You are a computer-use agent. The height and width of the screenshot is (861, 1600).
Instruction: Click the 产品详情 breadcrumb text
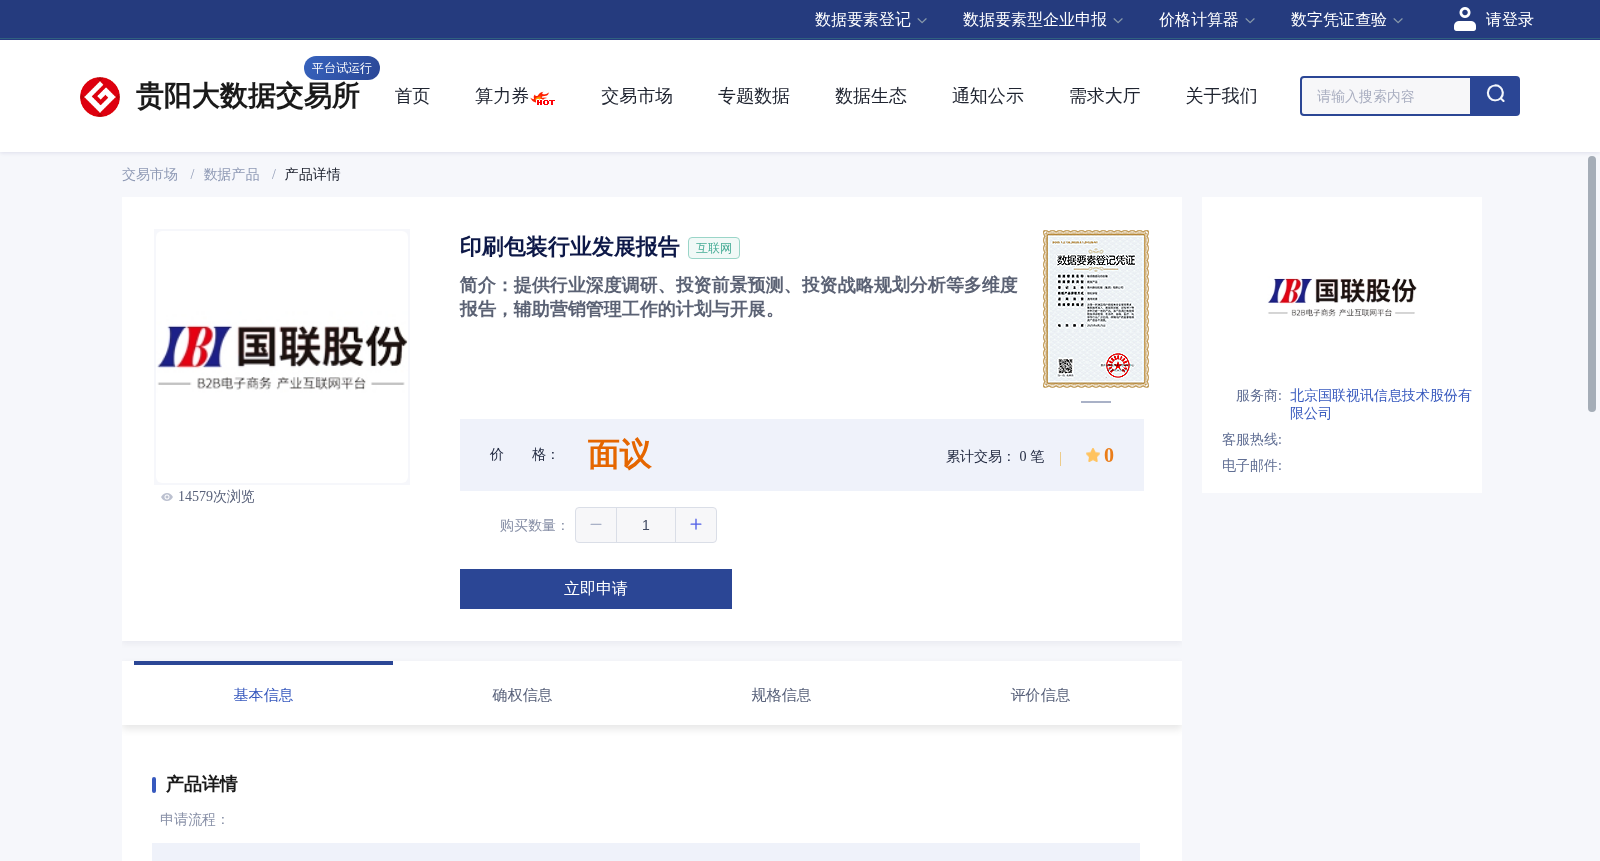pos(313,175)
